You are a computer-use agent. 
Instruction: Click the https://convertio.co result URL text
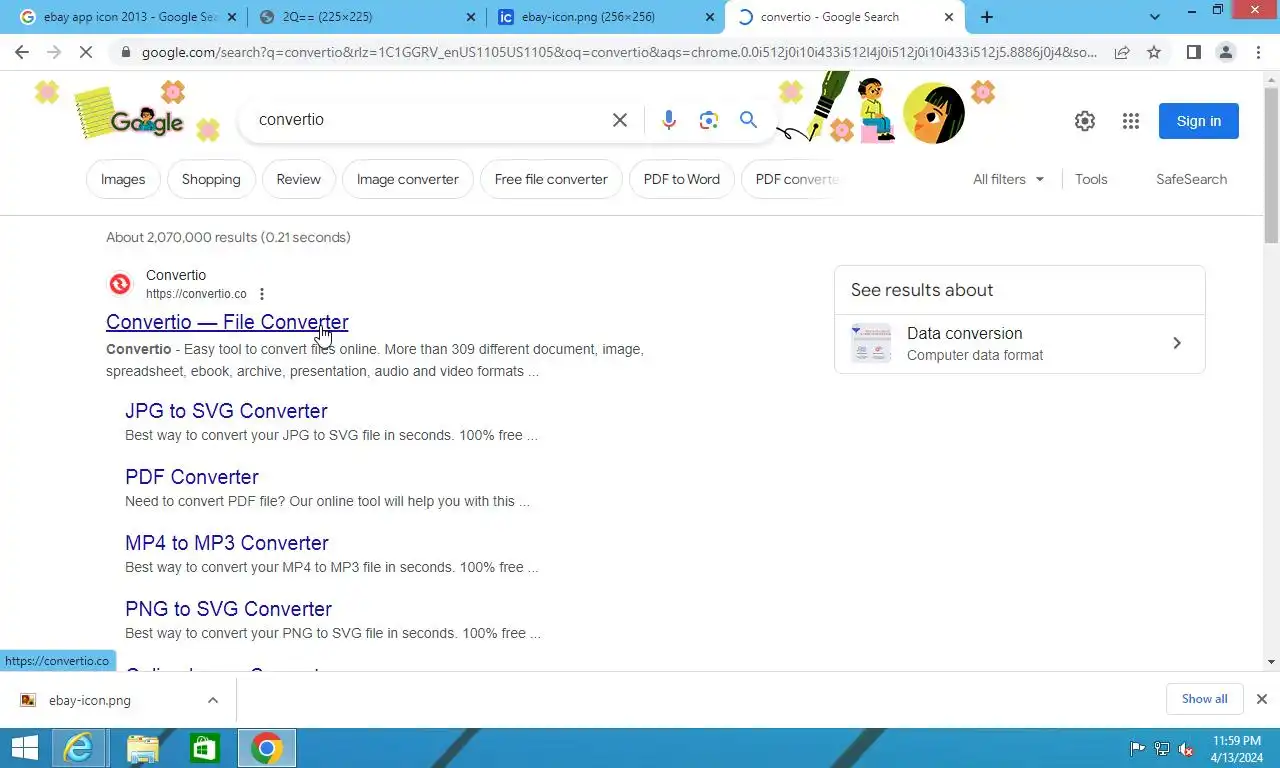click(x=196, y=294)
